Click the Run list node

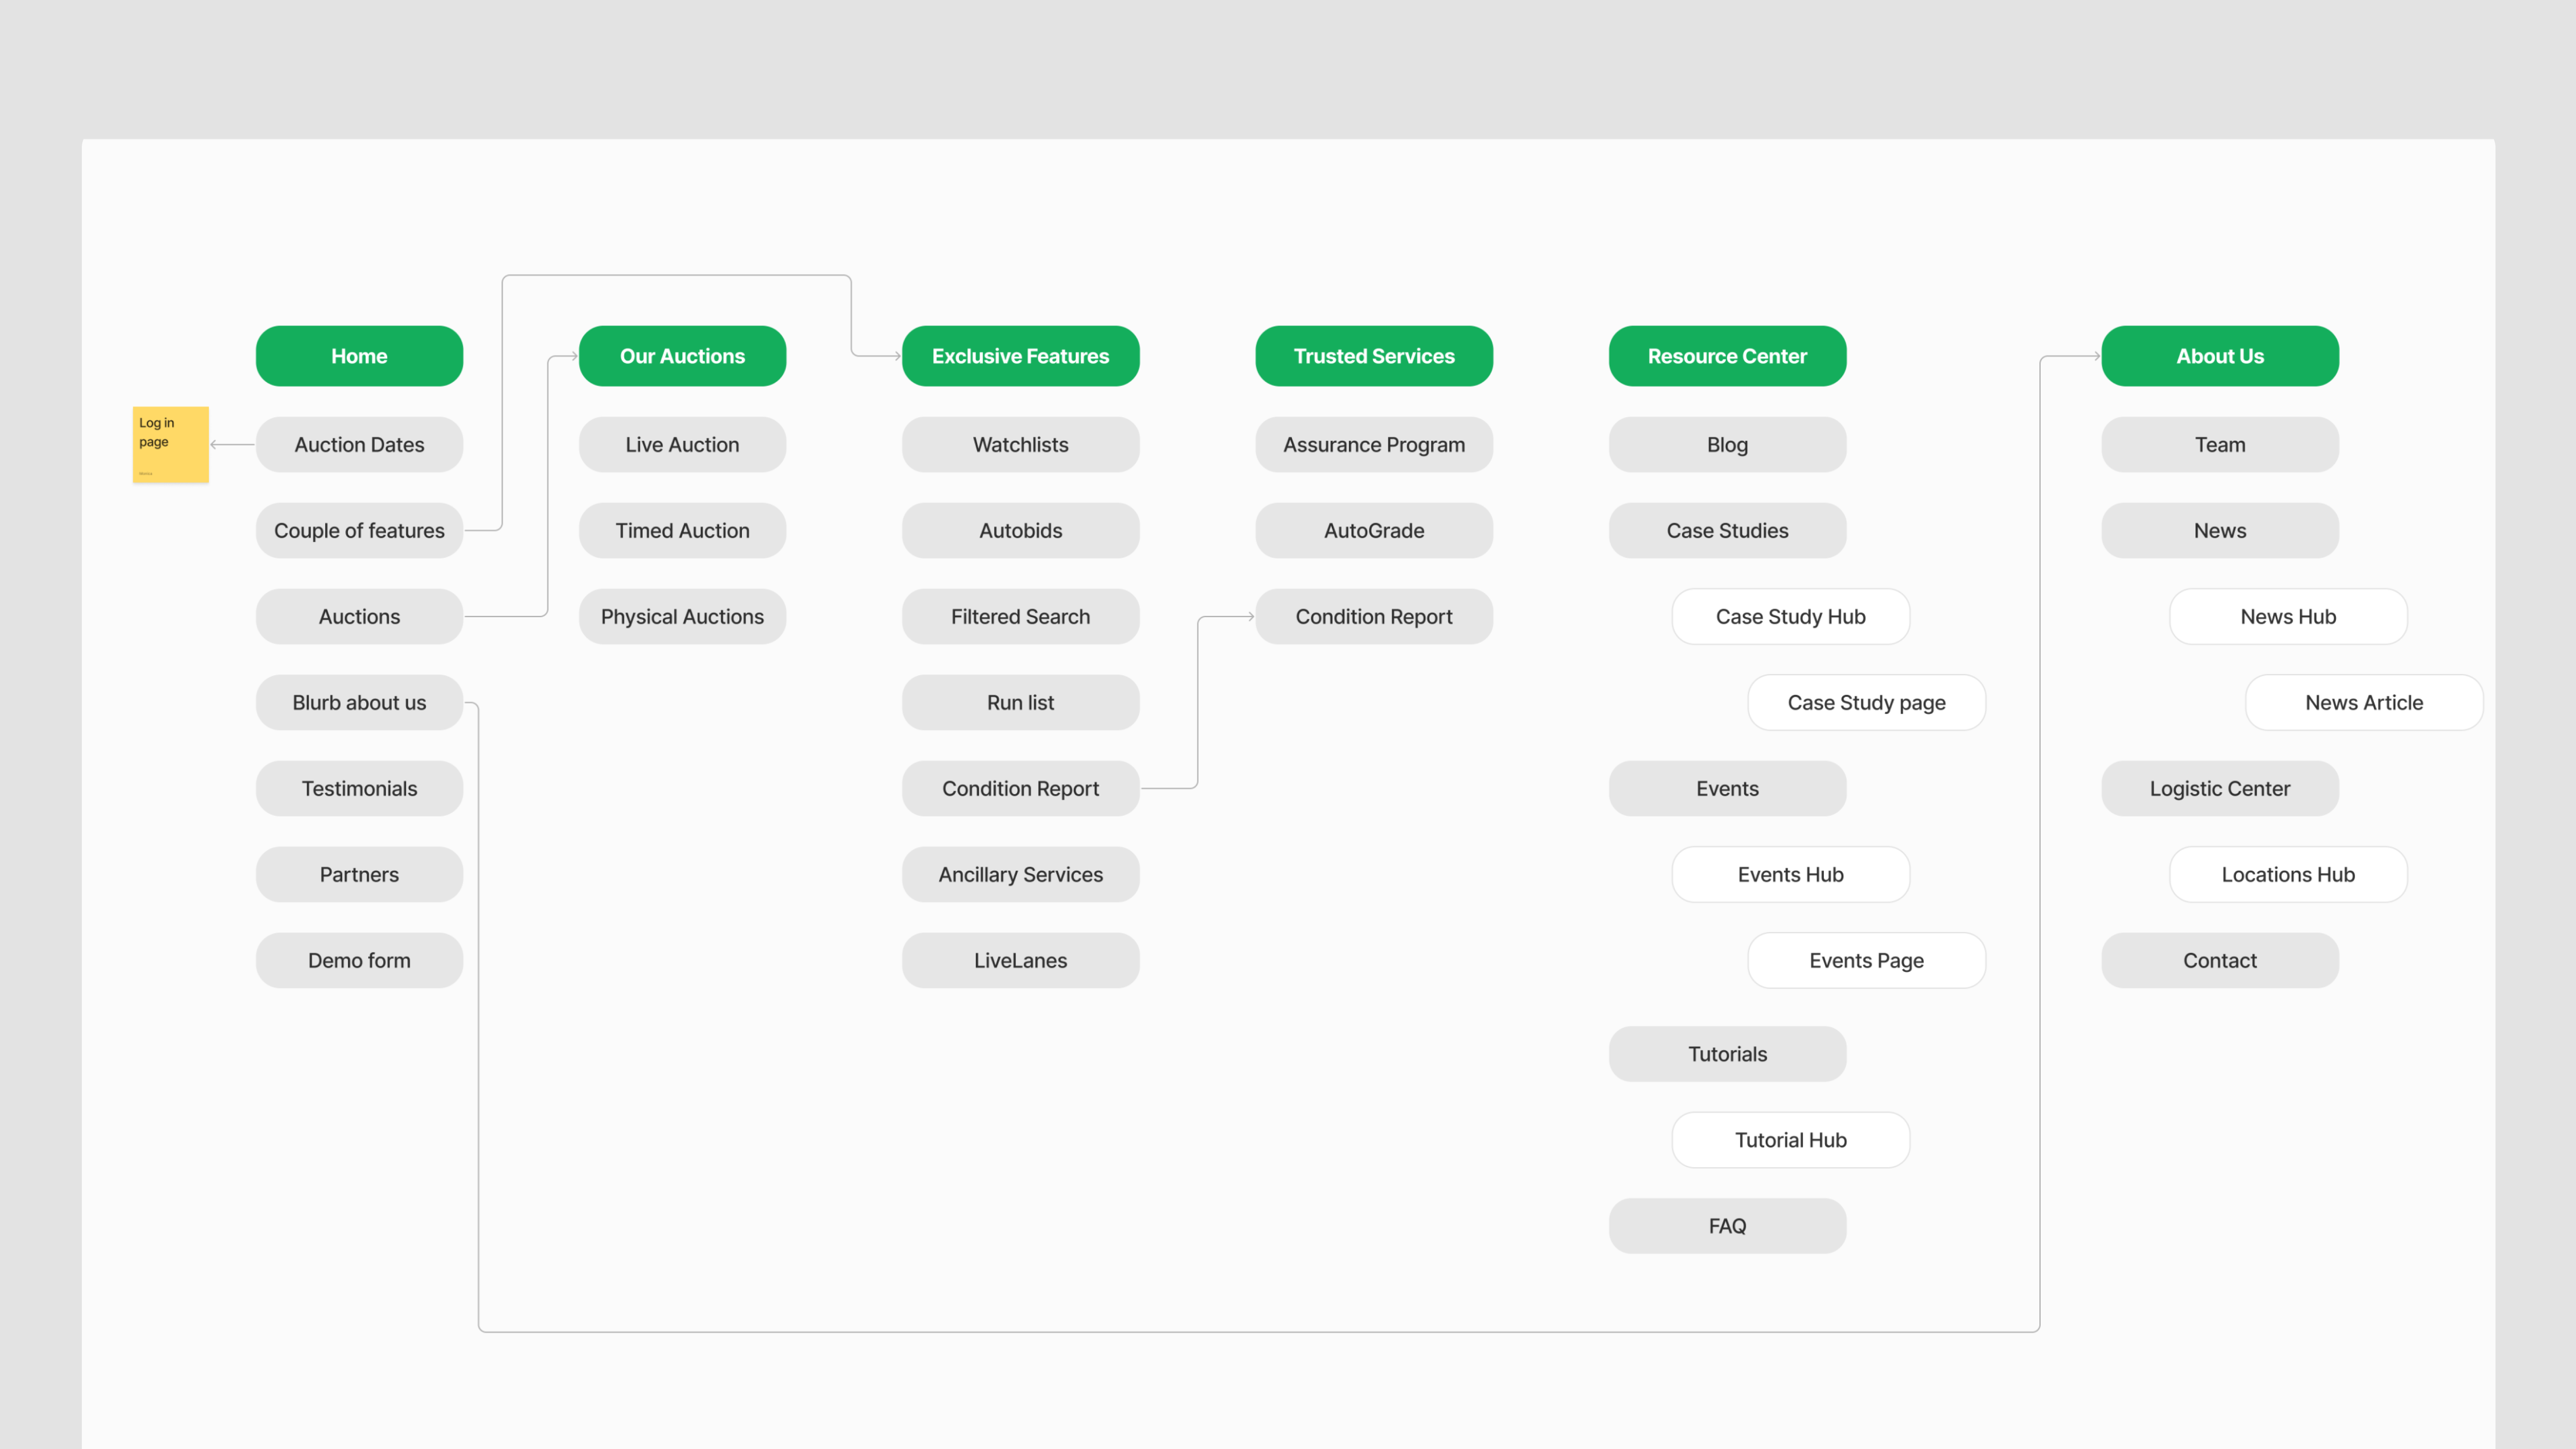point(1020,703)
